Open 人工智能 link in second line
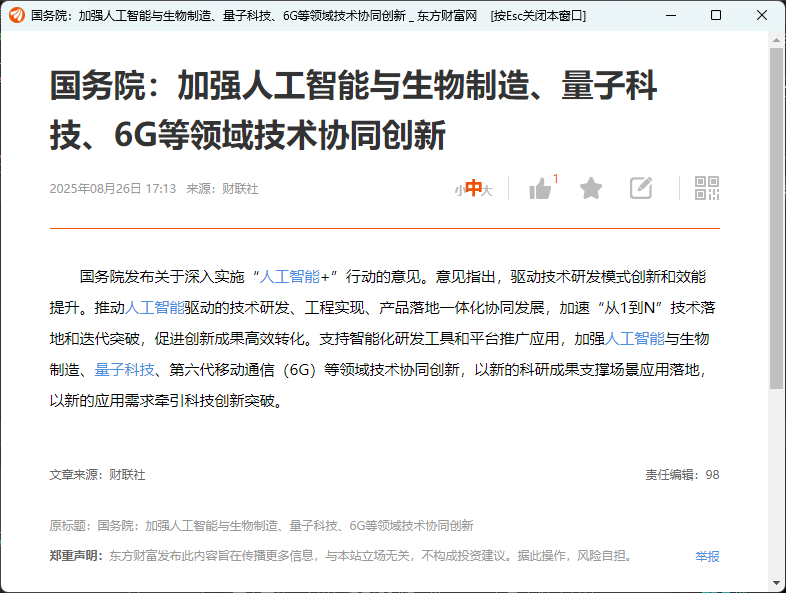The height and width of the screenshot is (593, 786). (154, 308)
